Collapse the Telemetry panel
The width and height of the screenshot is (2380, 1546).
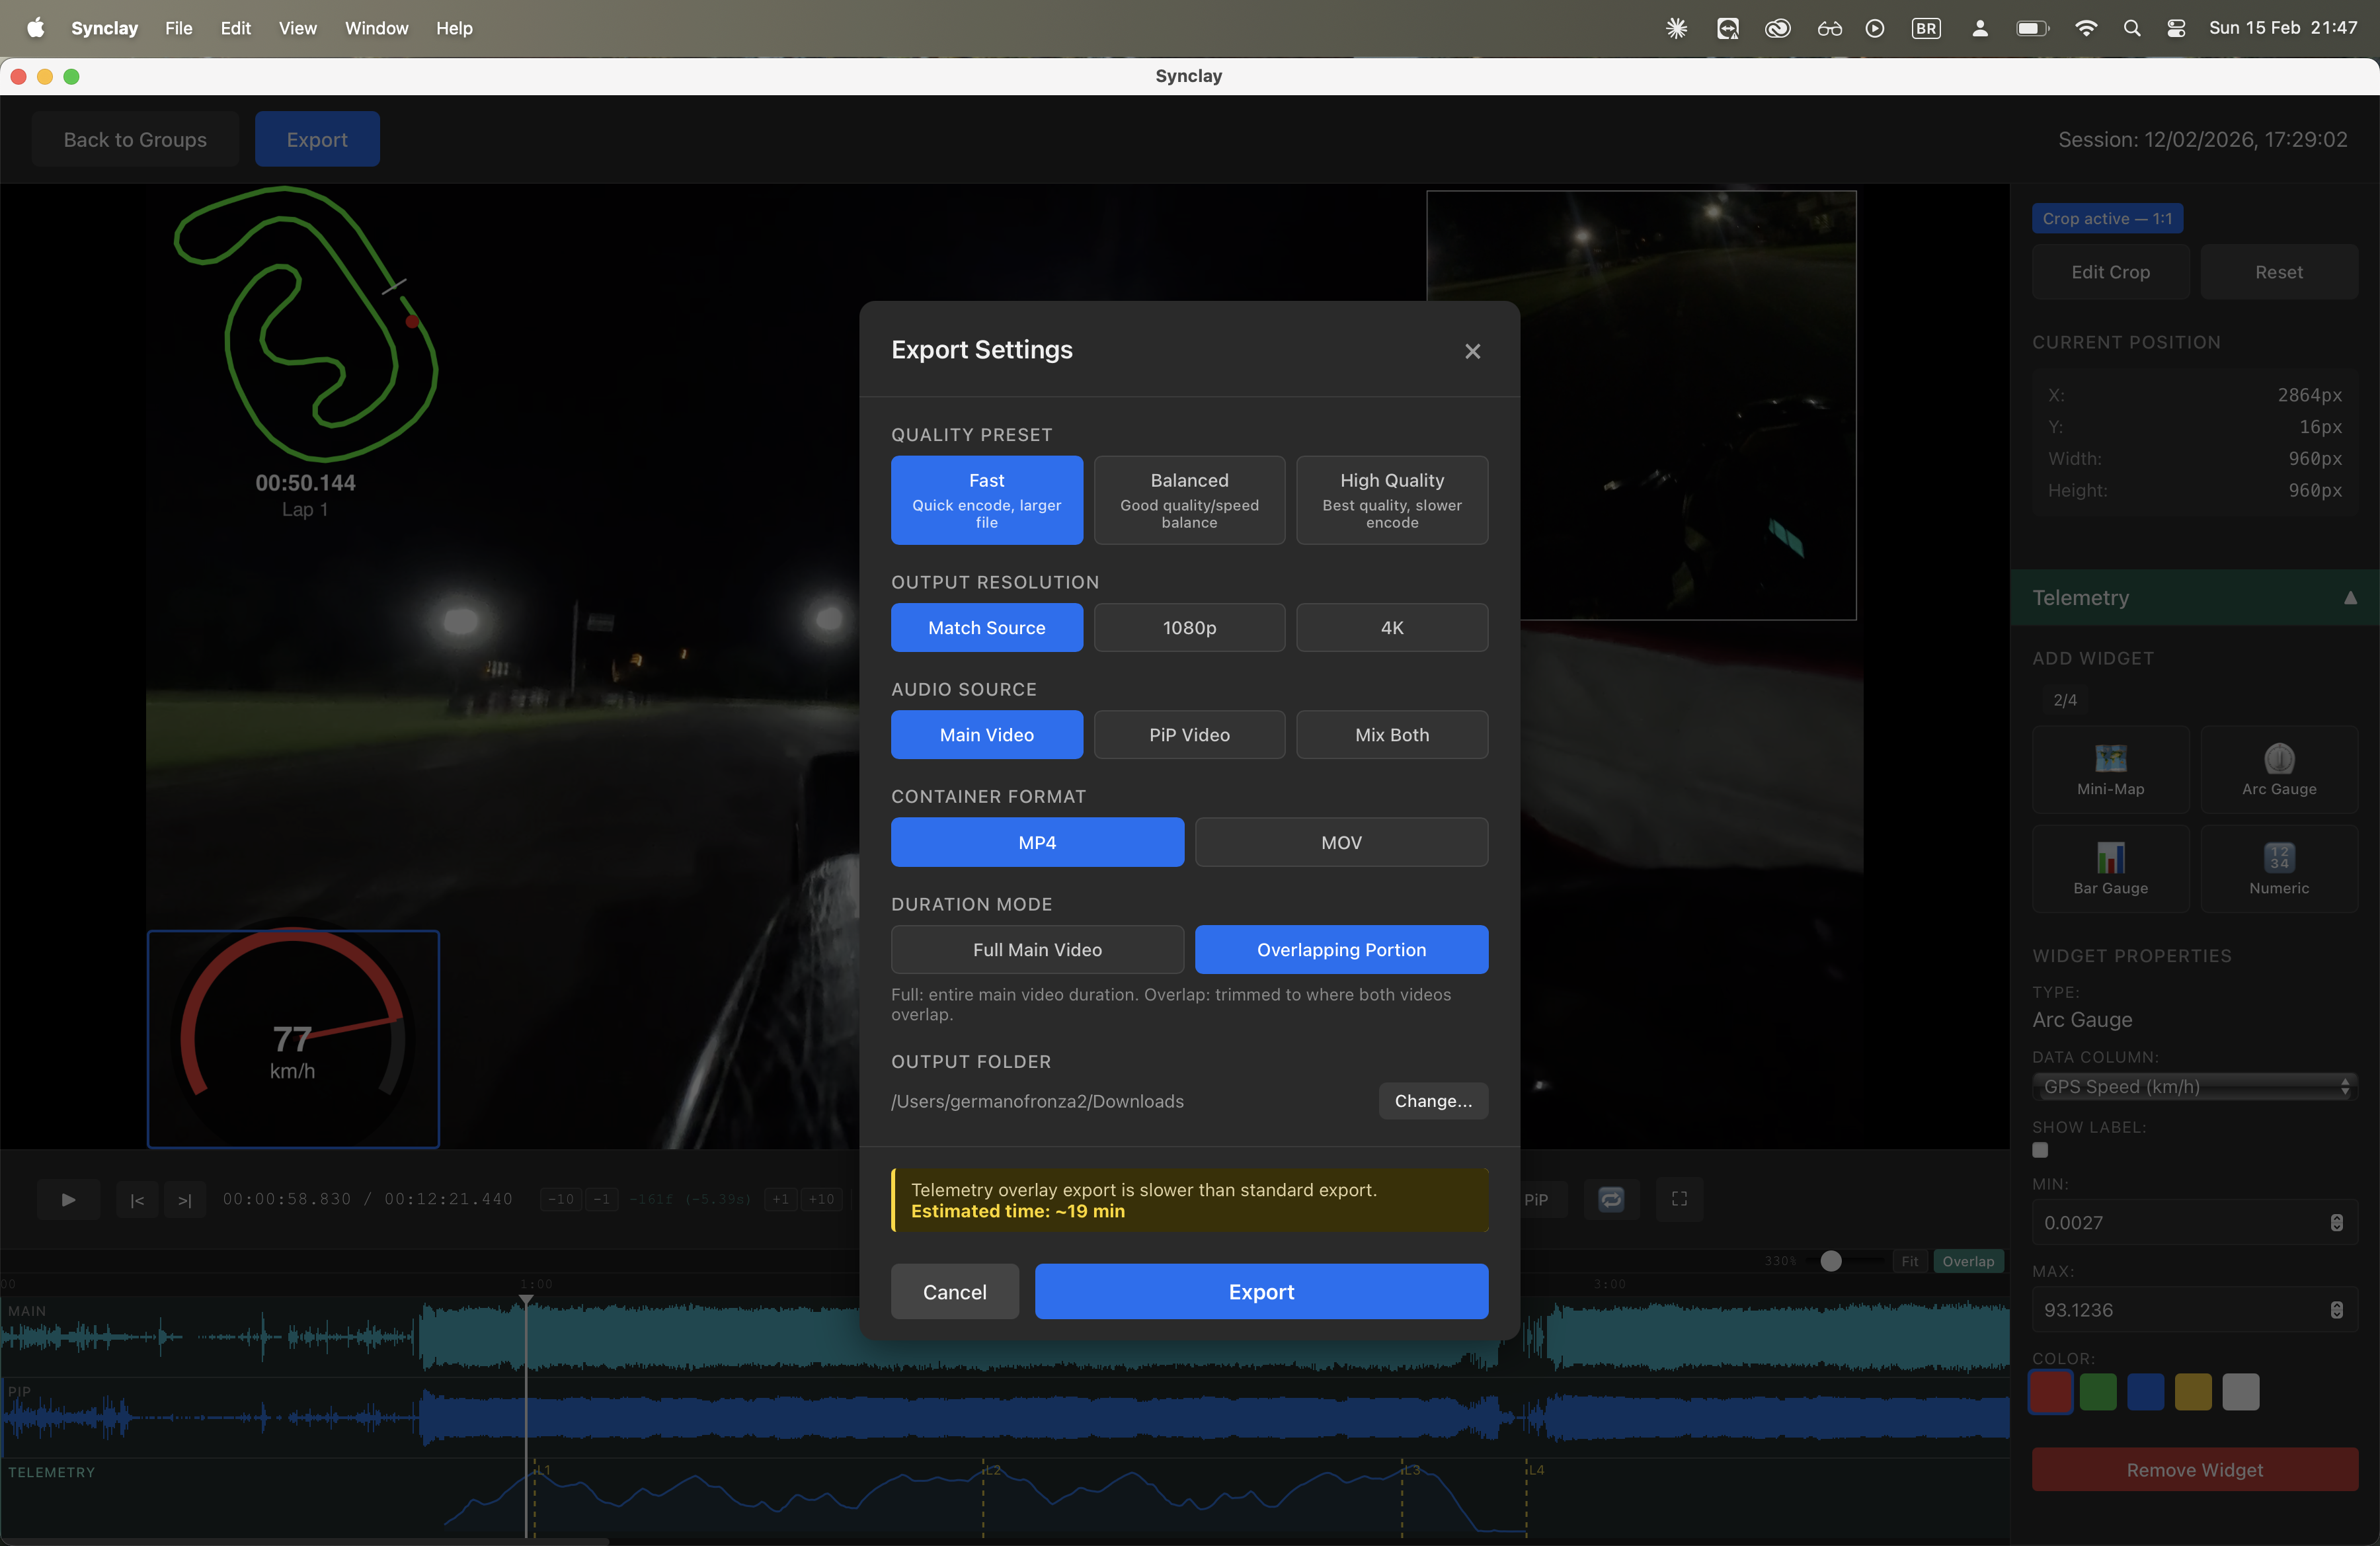pyautogui.click(x=2351, y=597)
